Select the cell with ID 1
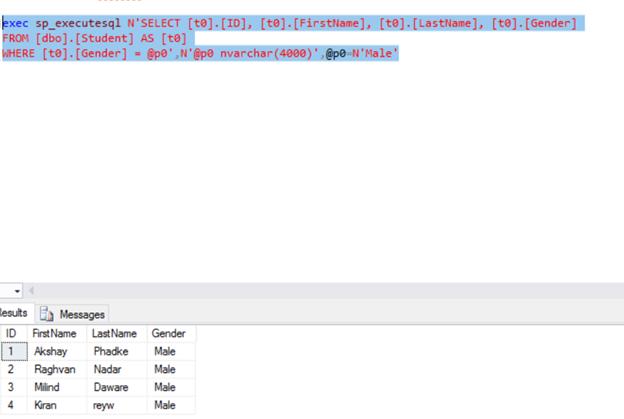Screen dimensions: 624x419 tap(14, 351)
